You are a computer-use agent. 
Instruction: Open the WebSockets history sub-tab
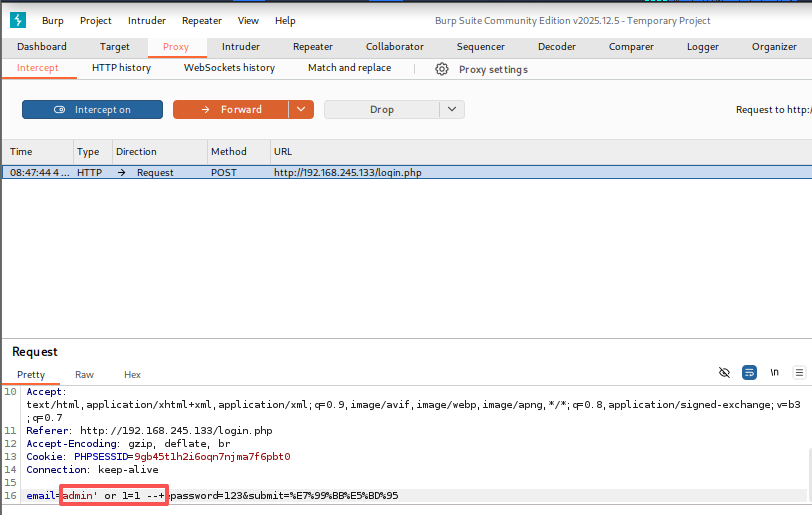[229, 68]
